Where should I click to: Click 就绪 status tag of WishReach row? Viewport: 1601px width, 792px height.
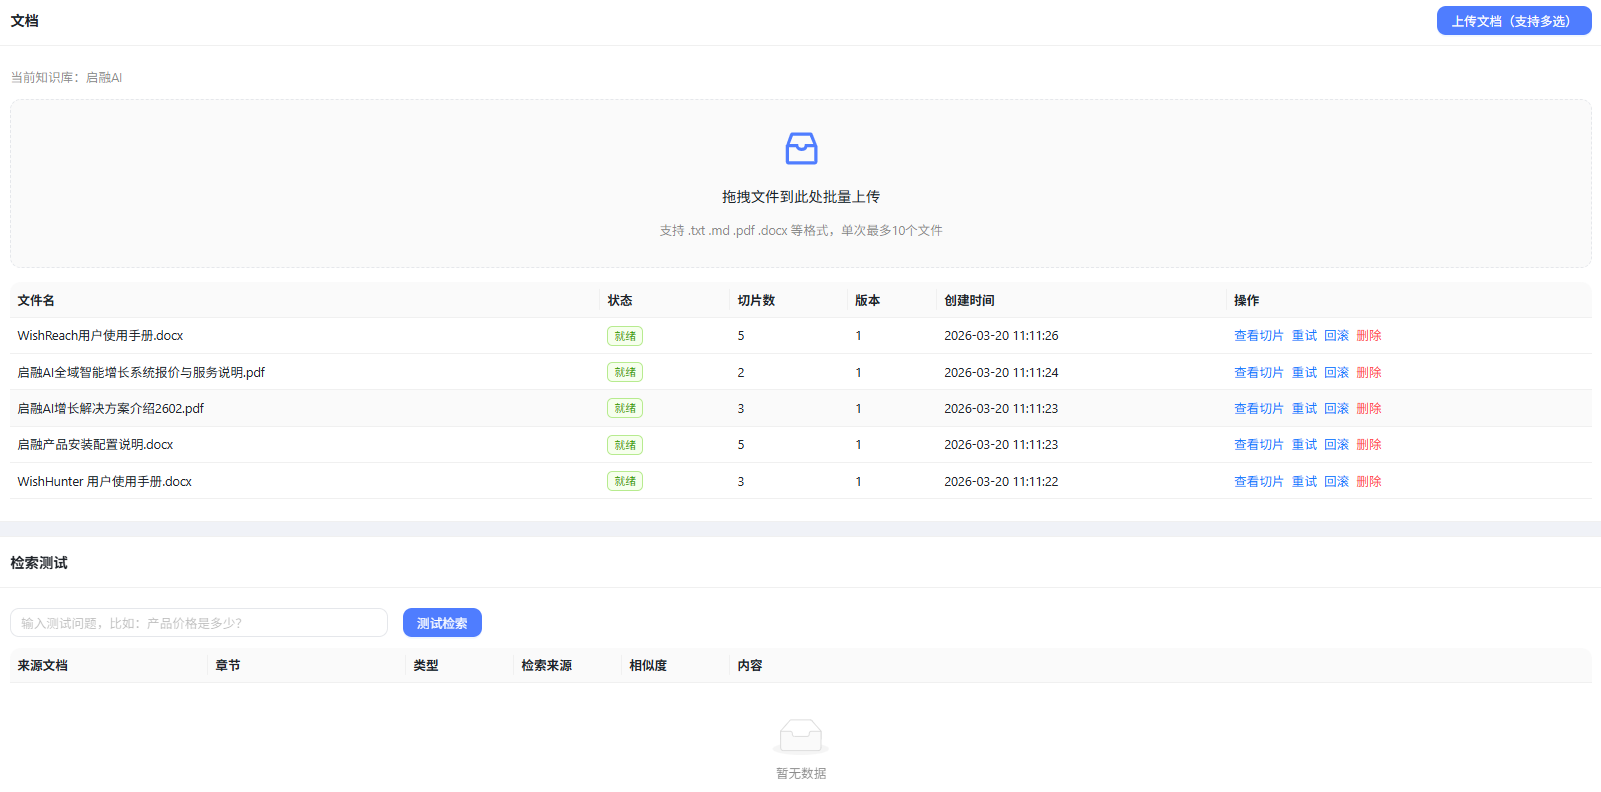click(625, 336)
